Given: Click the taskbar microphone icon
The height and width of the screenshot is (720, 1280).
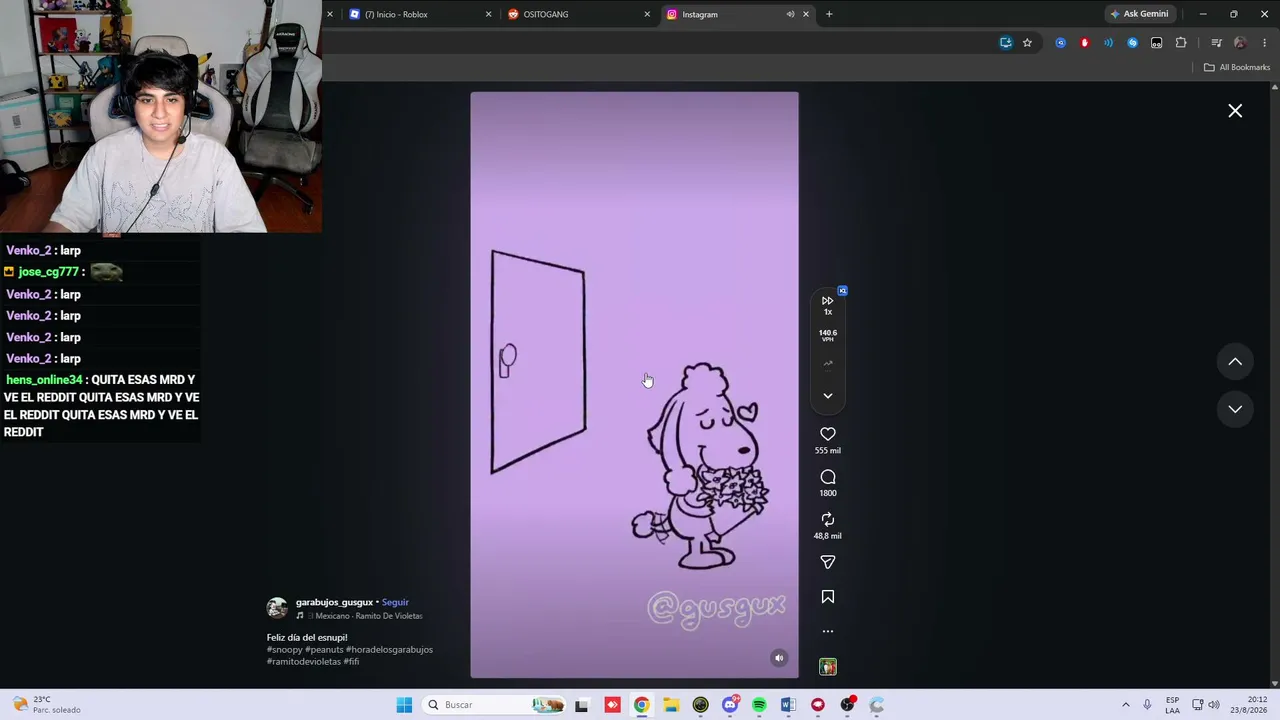Looking at the screenshot, I should point(1147,705).
